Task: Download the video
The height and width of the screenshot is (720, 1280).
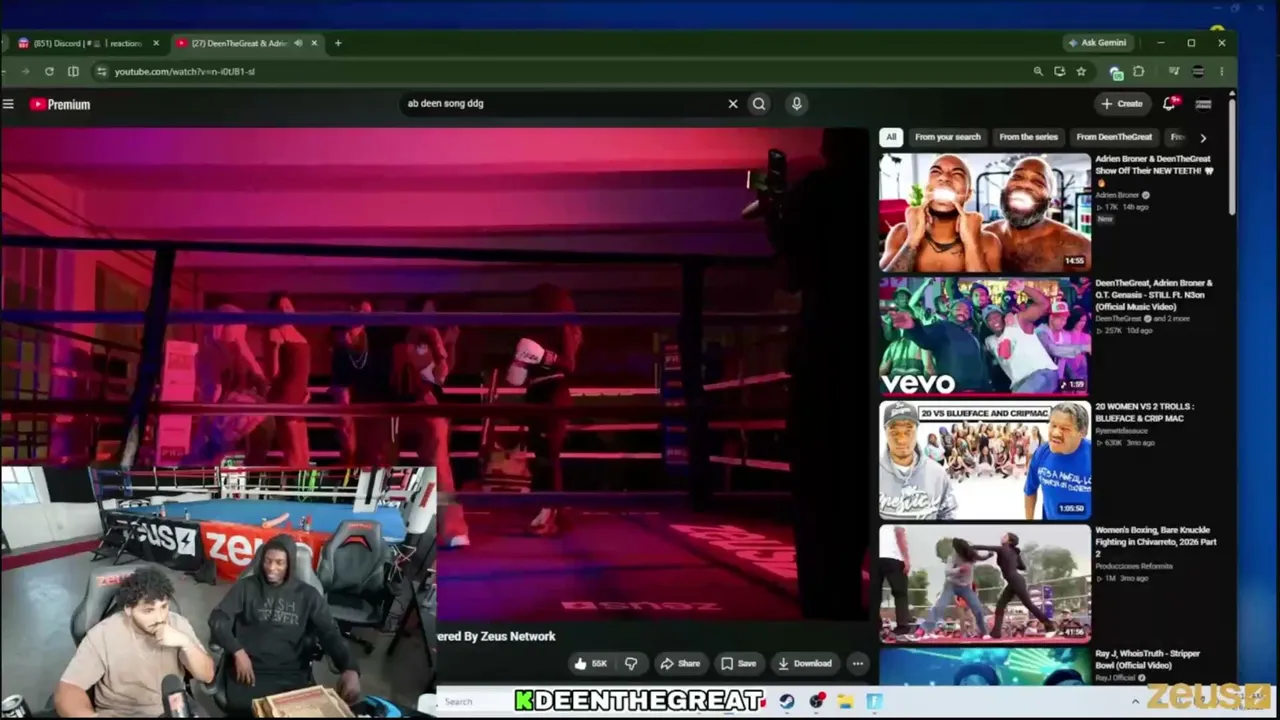Action: pos(805,663)
